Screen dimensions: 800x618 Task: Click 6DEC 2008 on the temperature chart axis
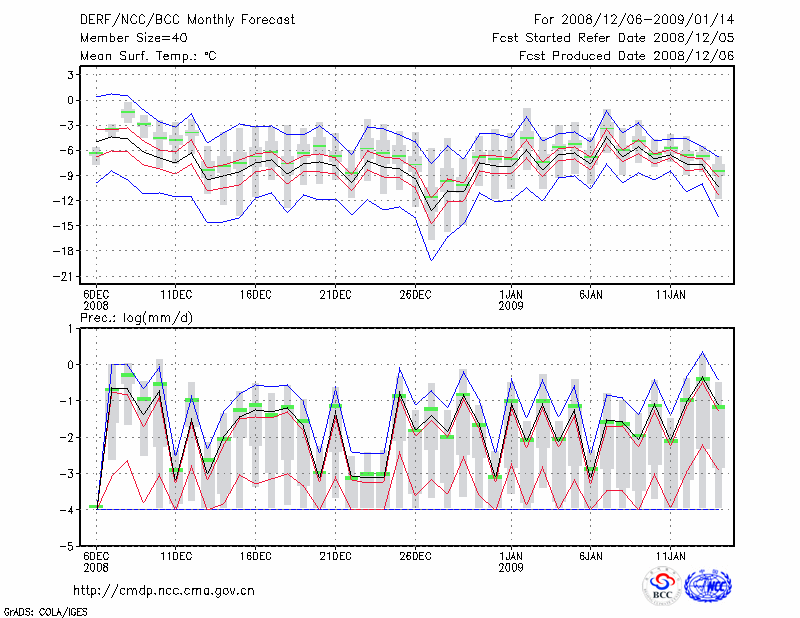96,300
